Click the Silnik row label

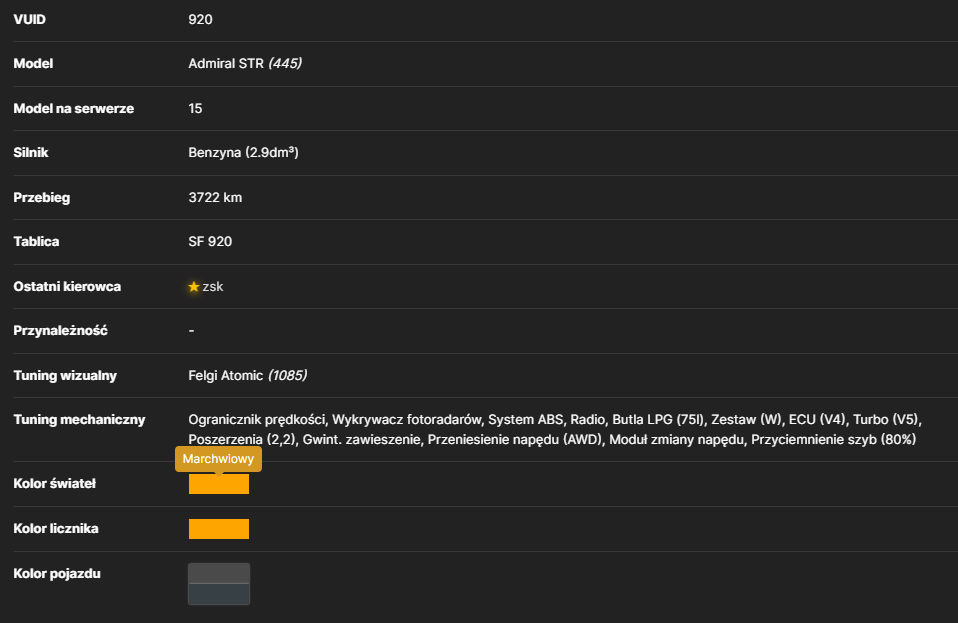click(x=31, y=153)
